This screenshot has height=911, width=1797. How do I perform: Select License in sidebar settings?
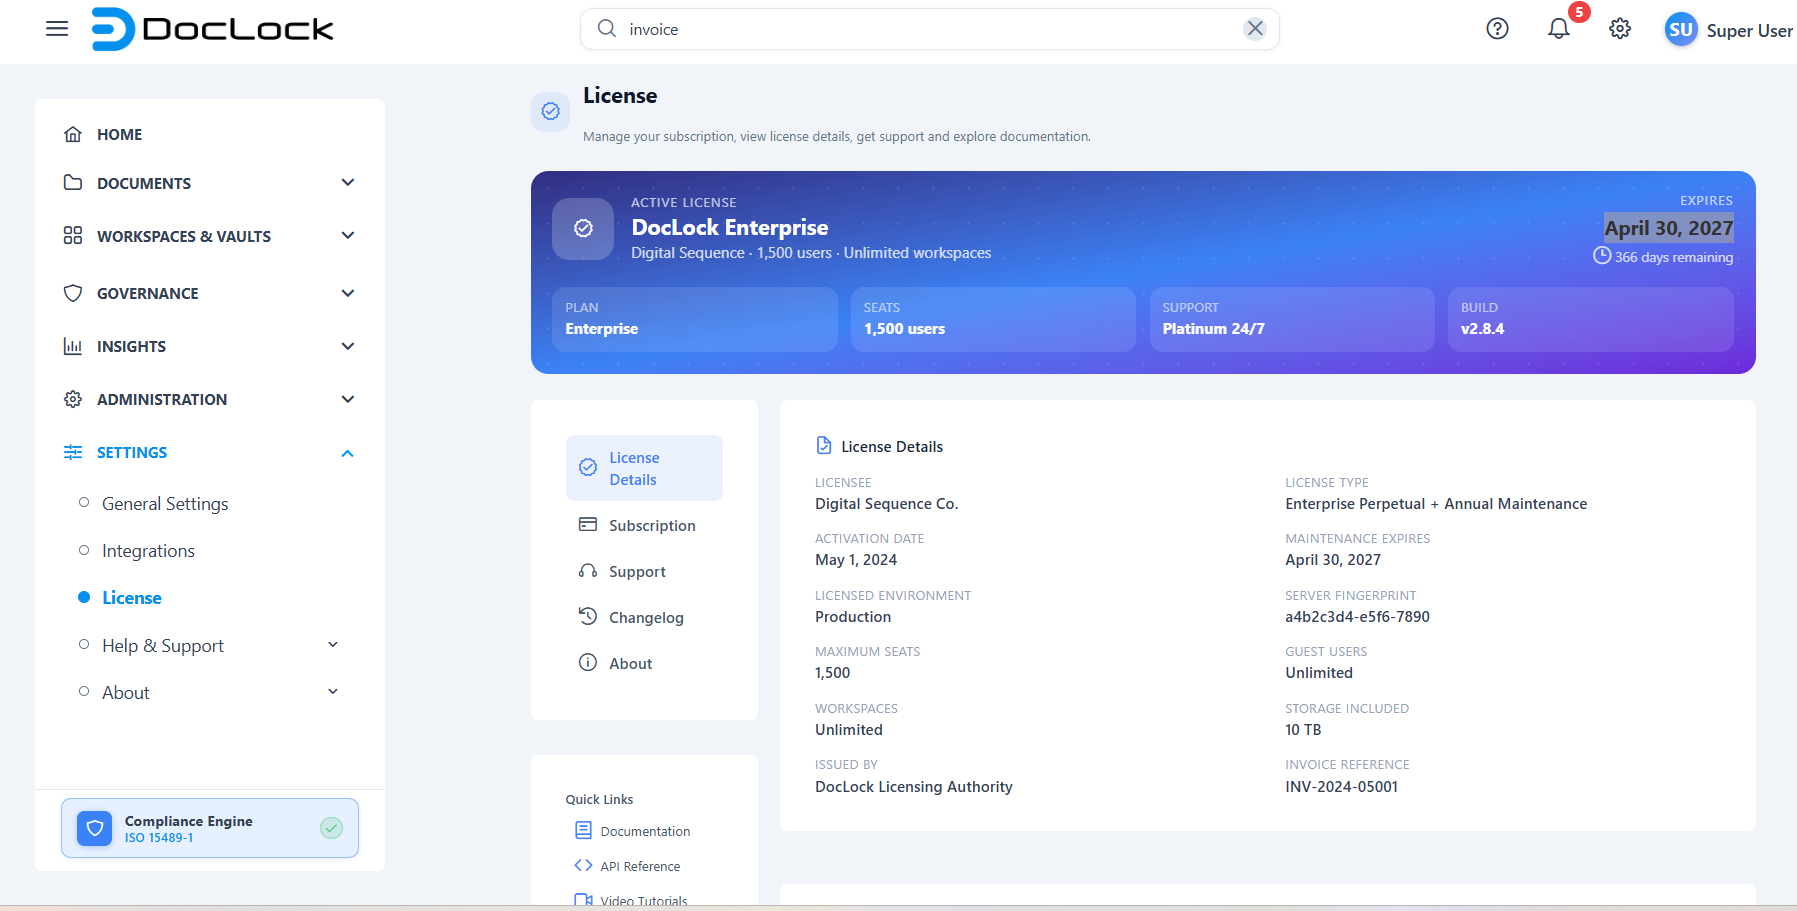tap(132, 598)
